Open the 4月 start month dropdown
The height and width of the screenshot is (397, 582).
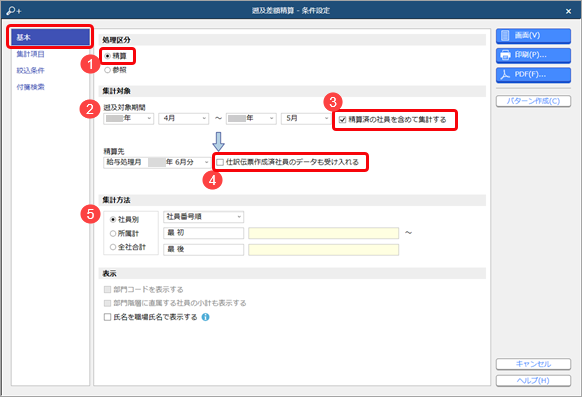pos(184,118)
